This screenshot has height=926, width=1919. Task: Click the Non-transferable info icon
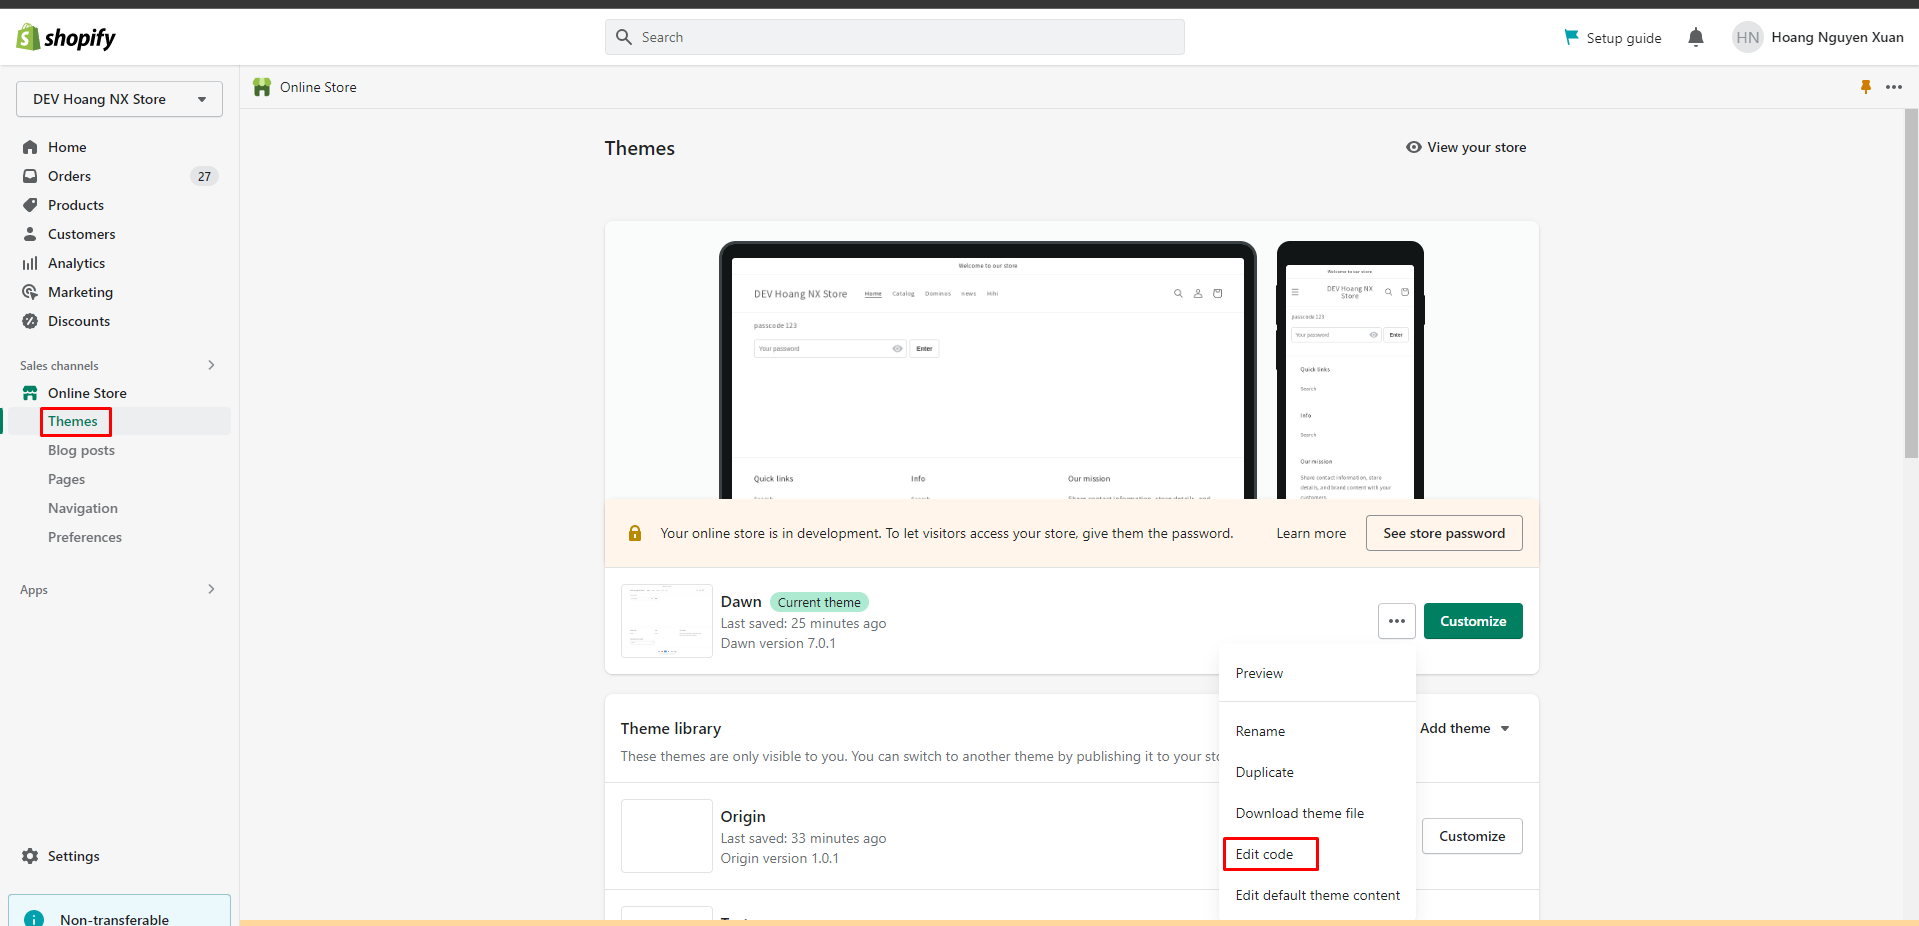click(x=34, y=919)
